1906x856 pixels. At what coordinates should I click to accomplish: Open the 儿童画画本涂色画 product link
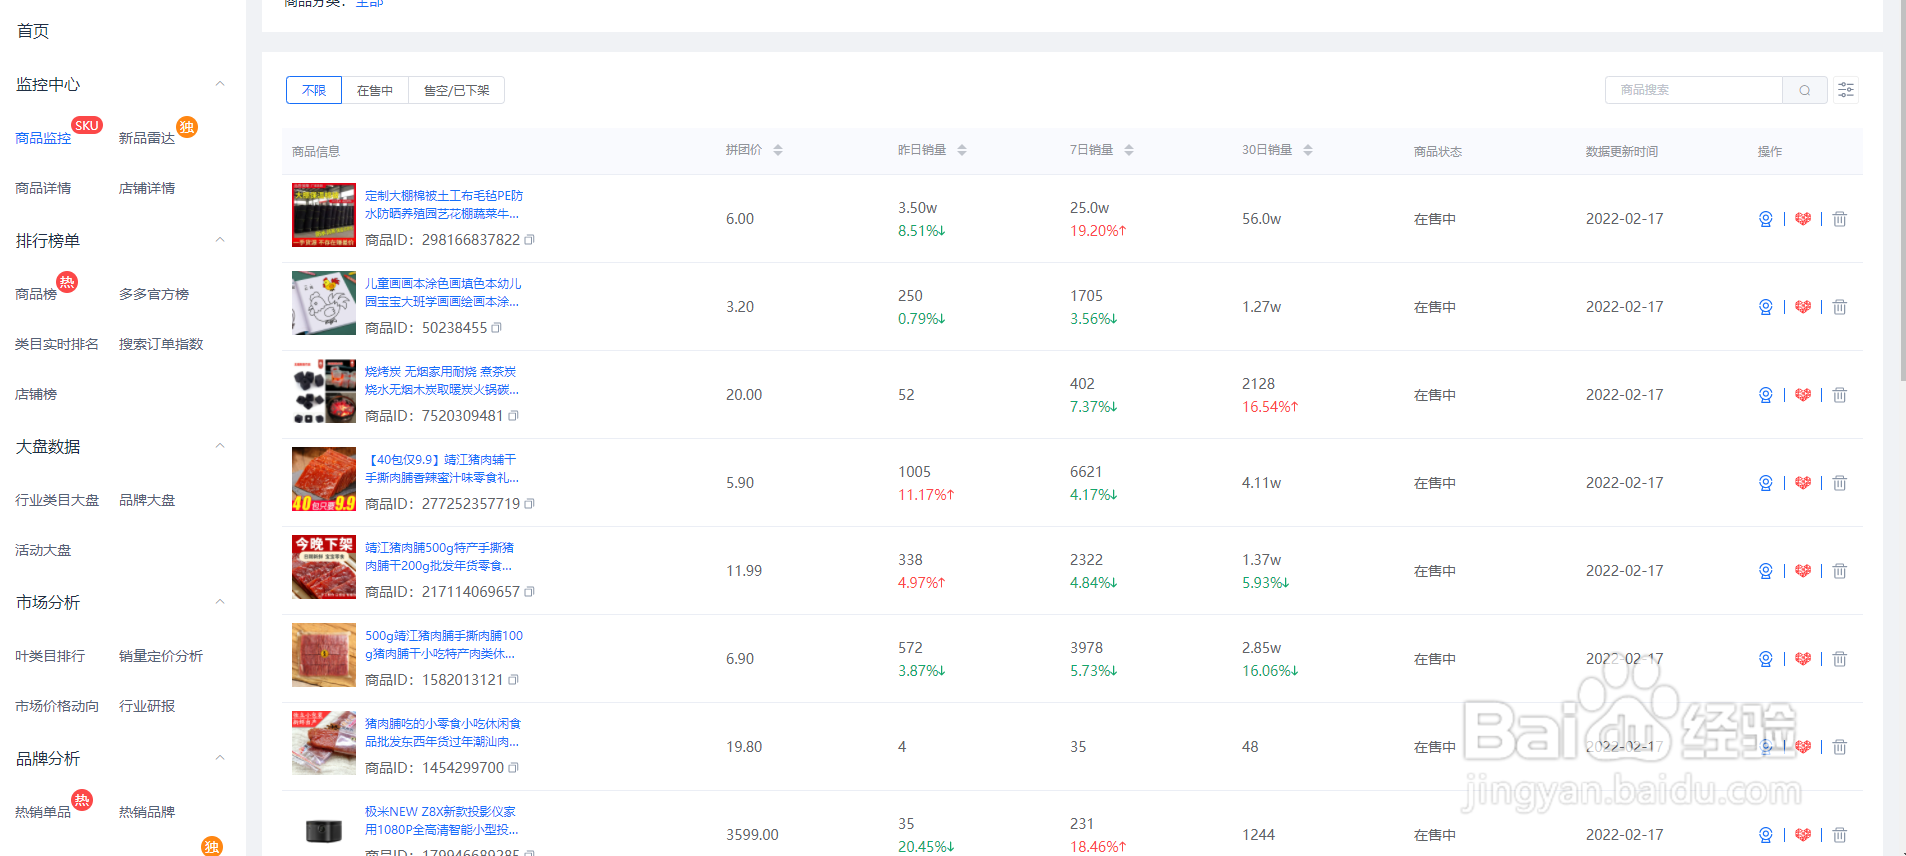[443, 293]
